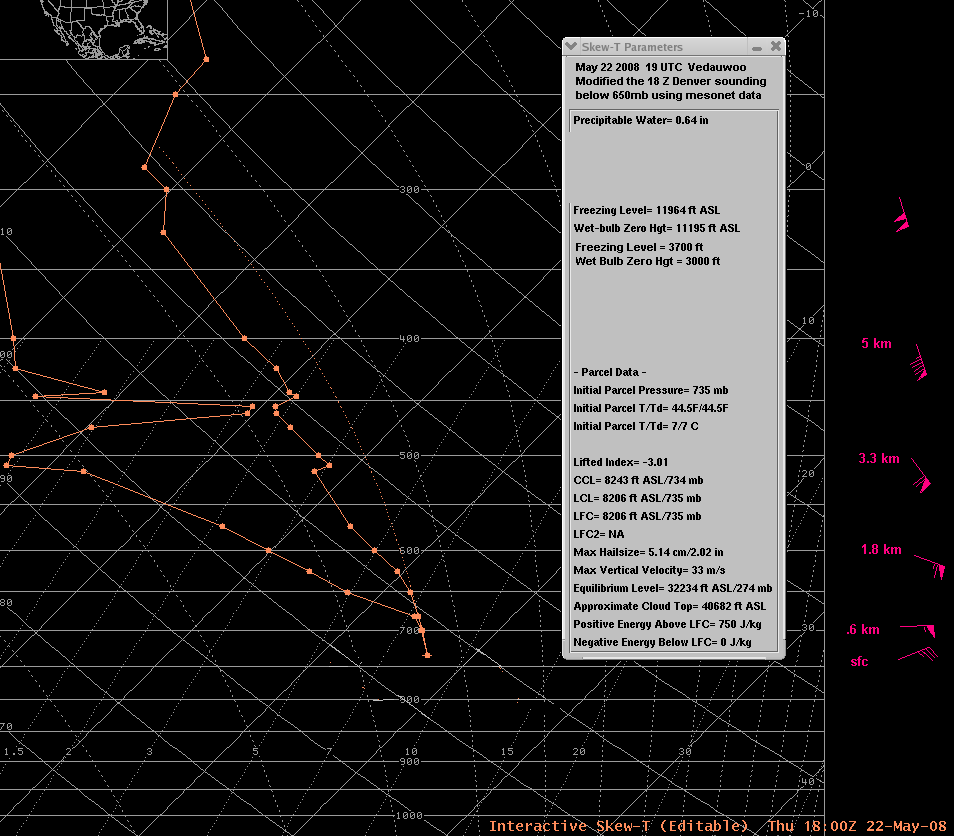Click LCL= 8206 ft ASL/735 mb

pos(637,498)
